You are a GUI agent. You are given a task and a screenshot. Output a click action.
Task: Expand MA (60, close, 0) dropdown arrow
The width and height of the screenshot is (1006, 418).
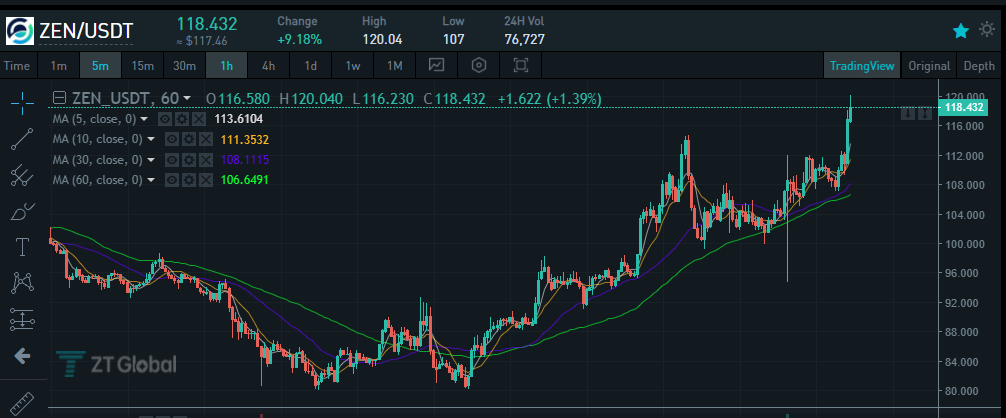click(151, 181)
